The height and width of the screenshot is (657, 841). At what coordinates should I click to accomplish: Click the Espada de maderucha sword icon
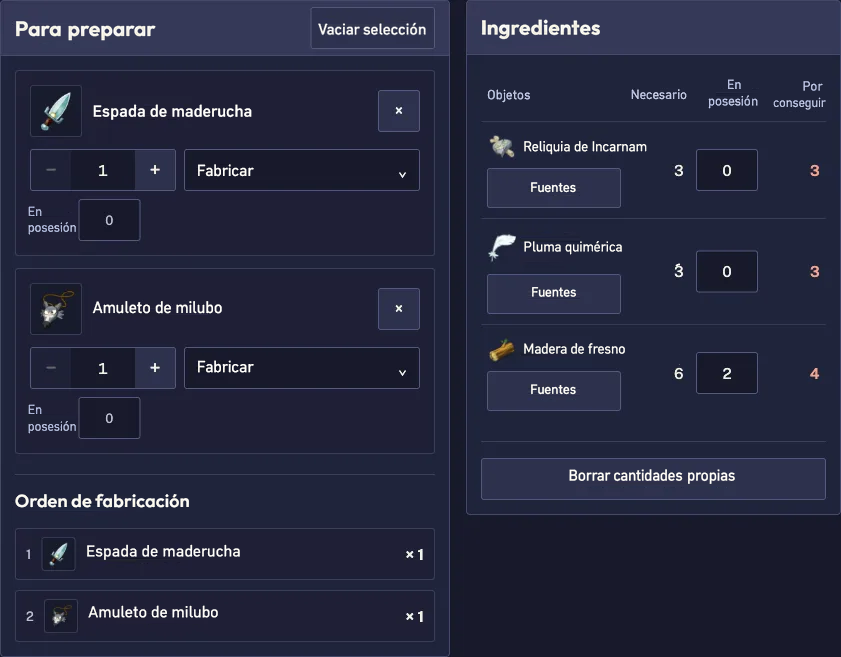click(x=56, y=111)
